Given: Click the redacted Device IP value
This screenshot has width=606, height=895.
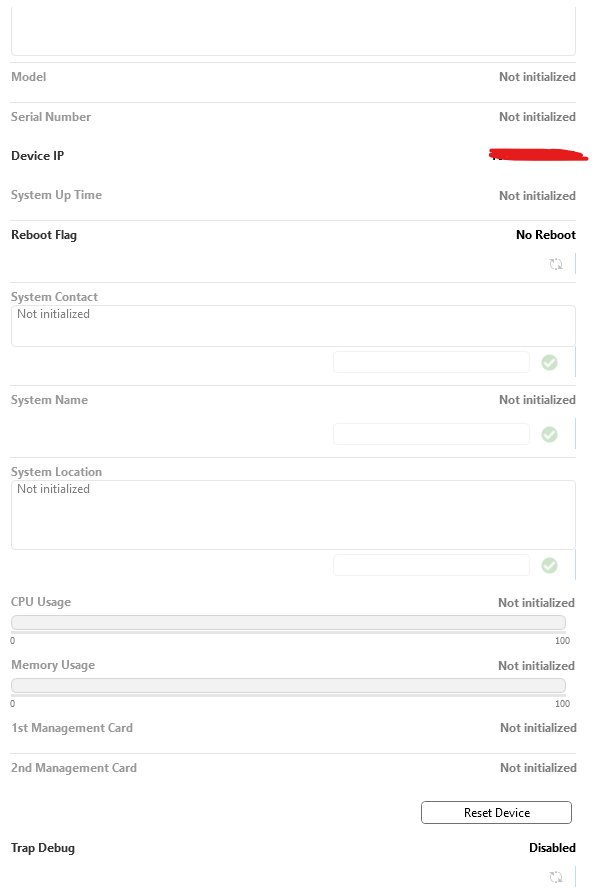Looking at the screenshot, I should pyautogui.click(x=537, y=155).
